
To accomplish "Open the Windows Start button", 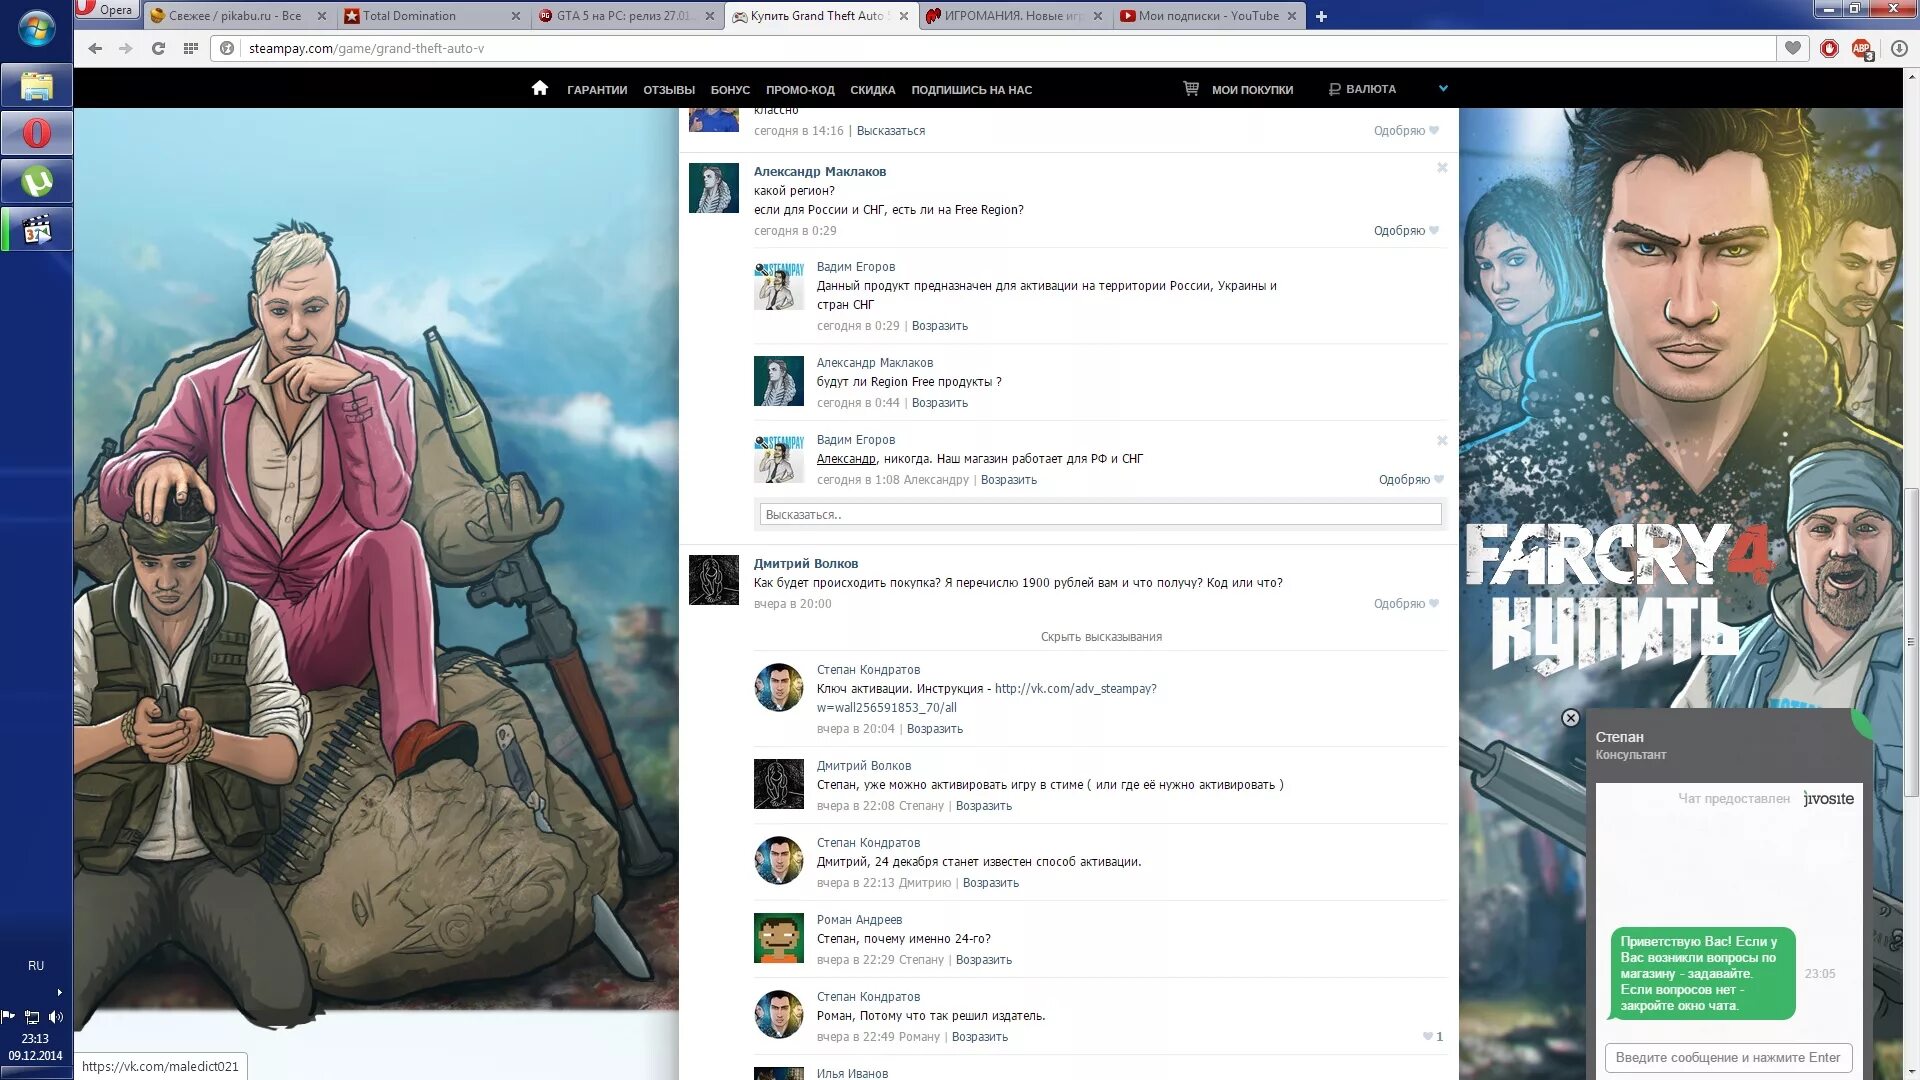I will pos(36,30).
